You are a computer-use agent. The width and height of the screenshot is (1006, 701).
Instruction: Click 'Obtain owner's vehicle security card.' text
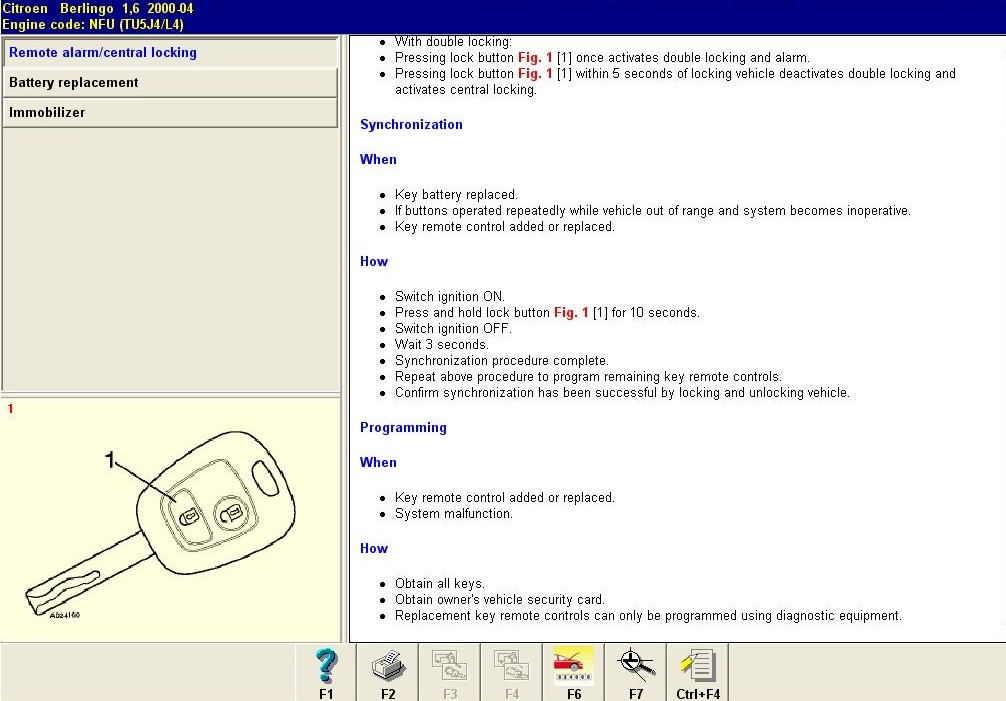pos(500,600)
